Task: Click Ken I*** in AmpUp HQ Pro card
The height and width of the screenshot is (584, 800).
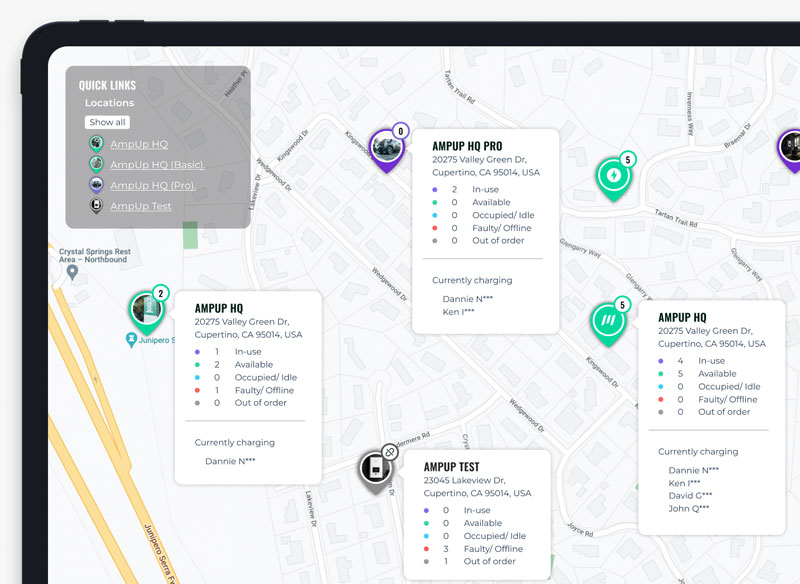Action: 458,312
